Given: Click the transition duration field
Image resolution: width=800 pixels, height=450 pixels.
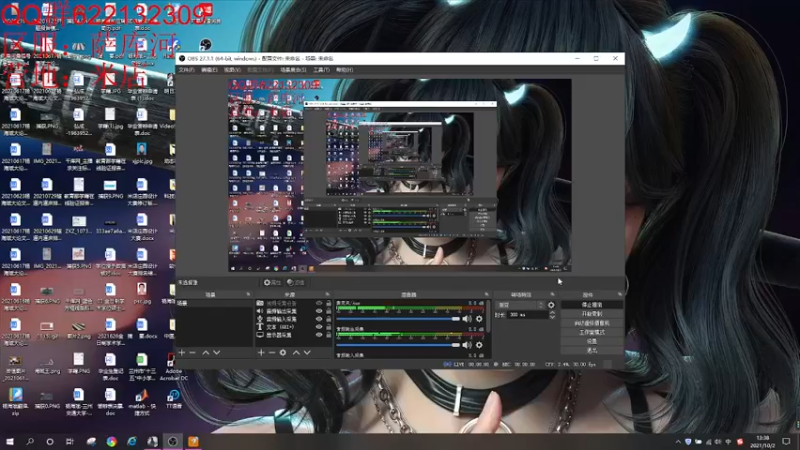Looking at the screenshot, I should pos(527,315).
